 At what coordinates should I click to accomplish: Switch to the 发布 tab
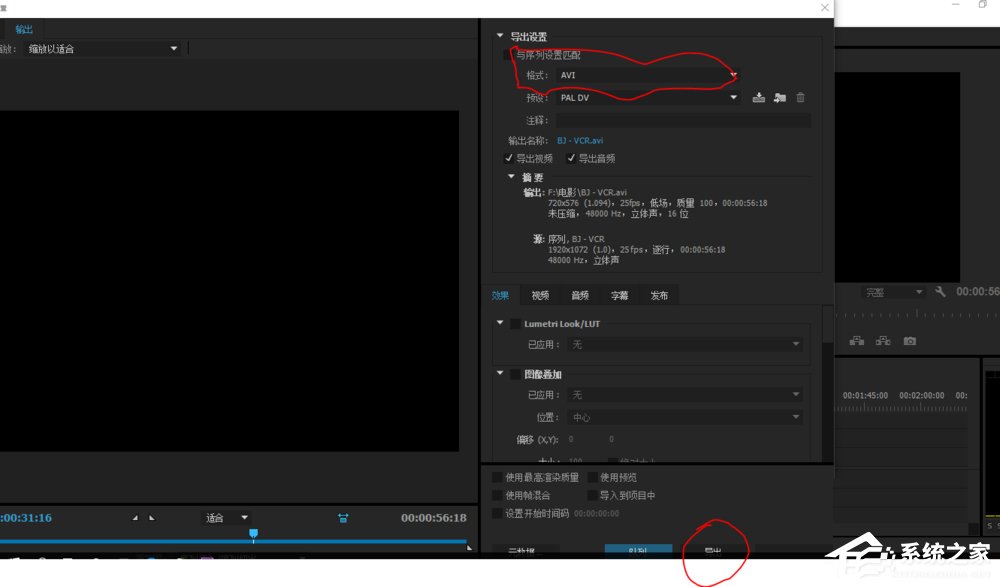[x=659, y=295]
